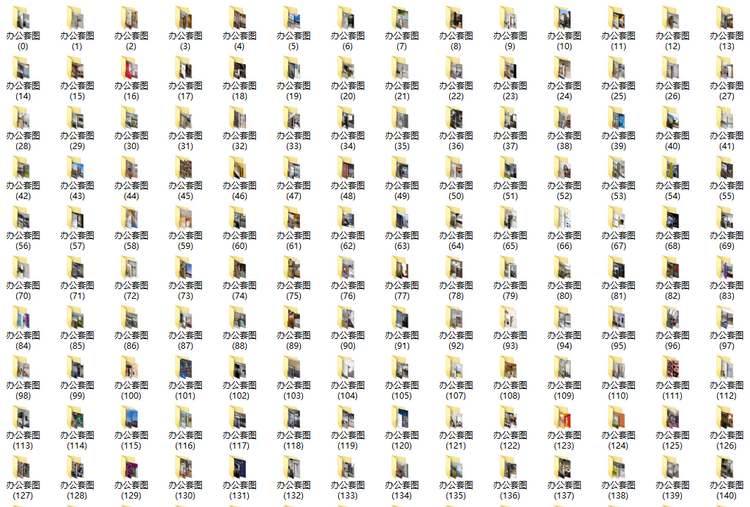Click the label of 办公套图 (138)
This screenshot has height=507, width=750.
coord(618,490)
